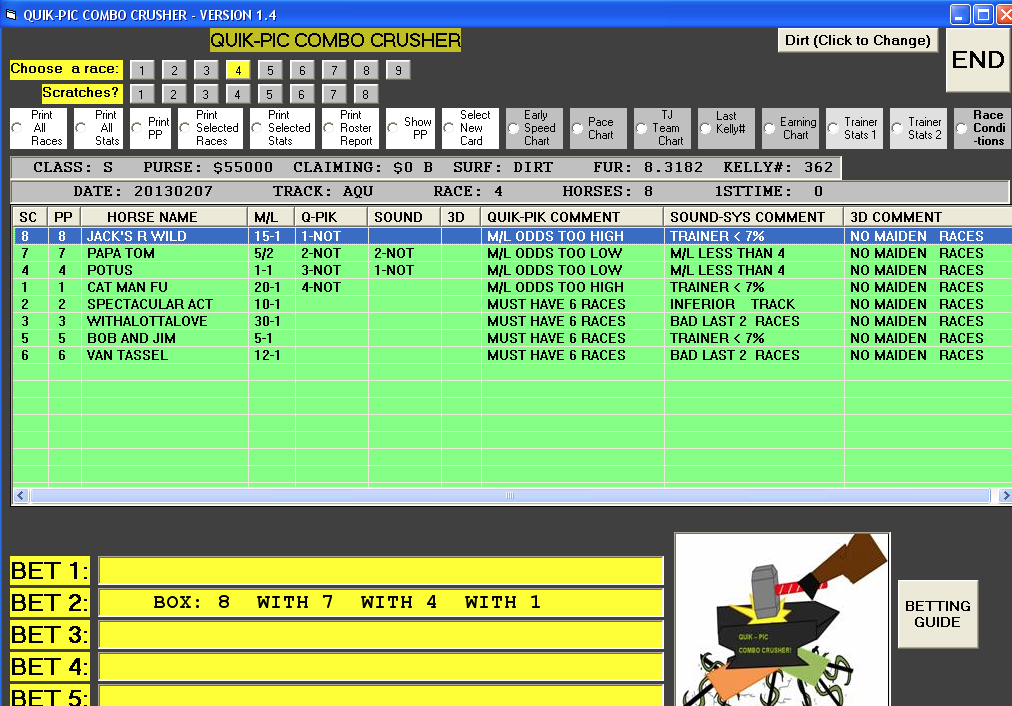This screenshot has height=706, width=1012.
Task: Click the M/L column header
Action: coord(270,217)
